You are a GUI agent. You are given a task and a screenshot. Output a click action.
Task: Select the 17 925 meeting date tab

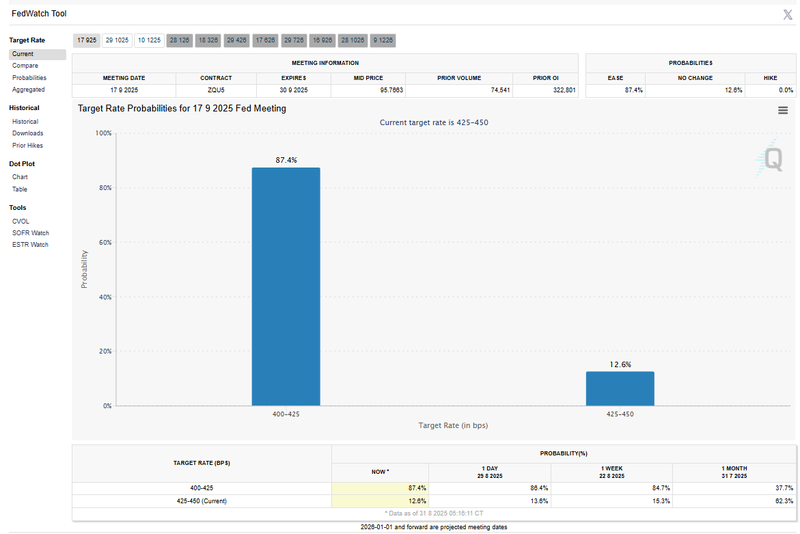tap(86, 40)
